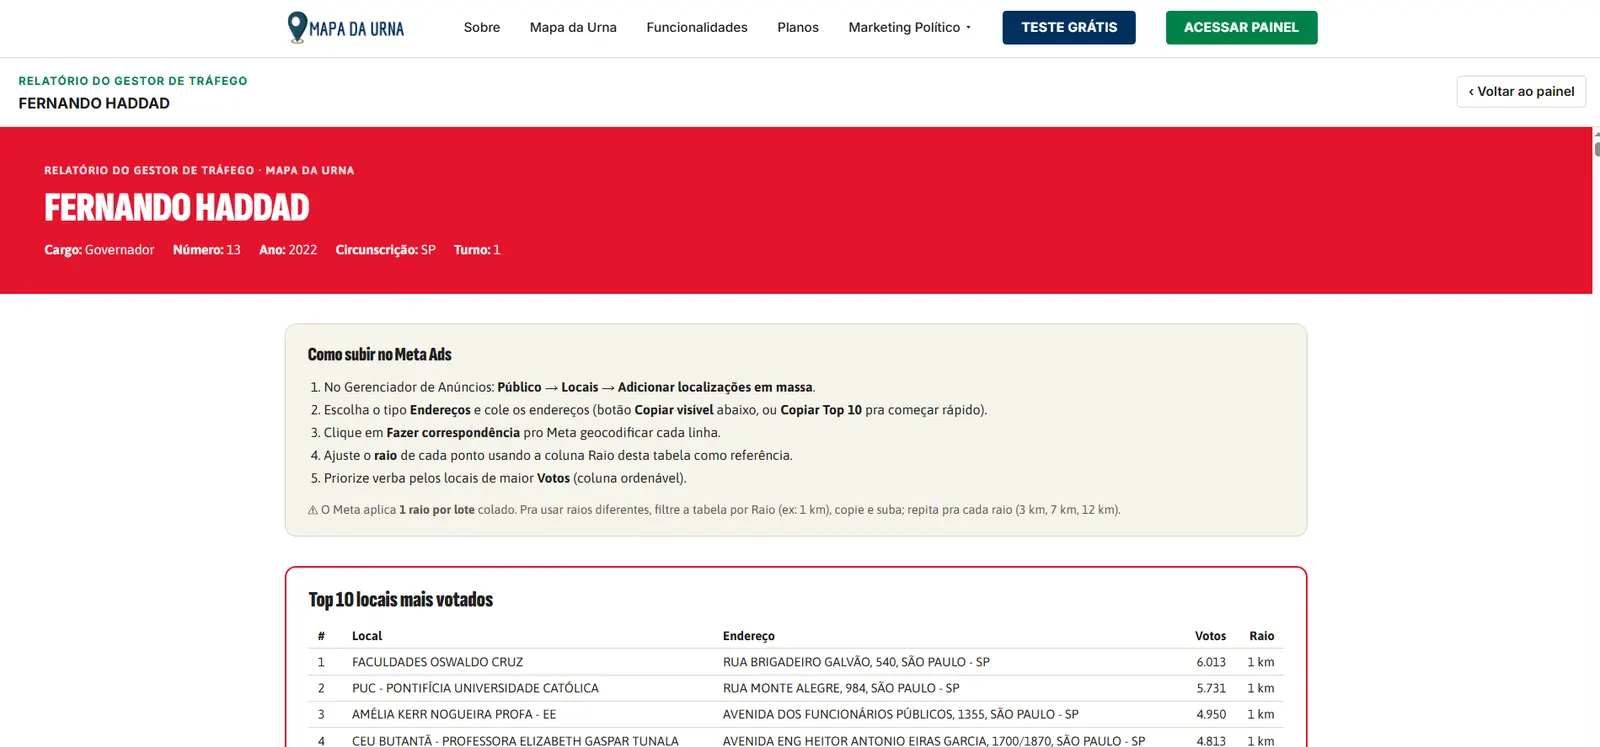The height and width of the screenshot is (747, 1600).
Task: Click the Como subir no Meta Ads heading
Action: pos(380,354)
